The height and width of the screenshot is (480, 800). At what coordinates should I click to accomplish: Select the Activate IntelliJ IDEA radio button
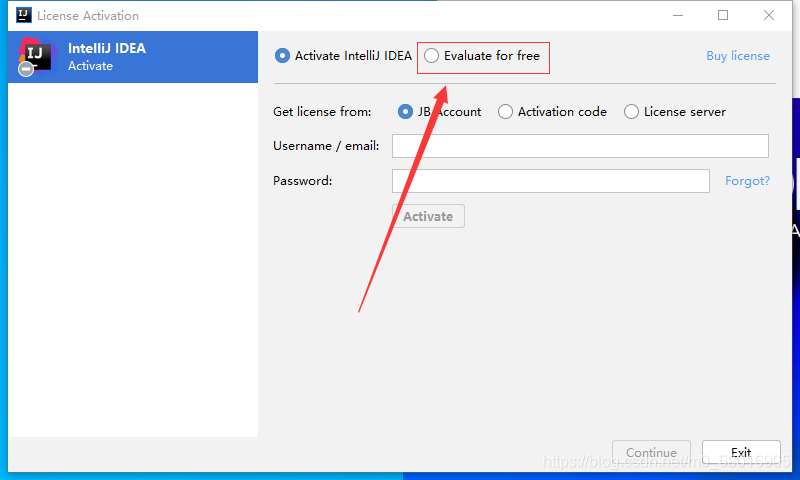(x=282, y=56)
